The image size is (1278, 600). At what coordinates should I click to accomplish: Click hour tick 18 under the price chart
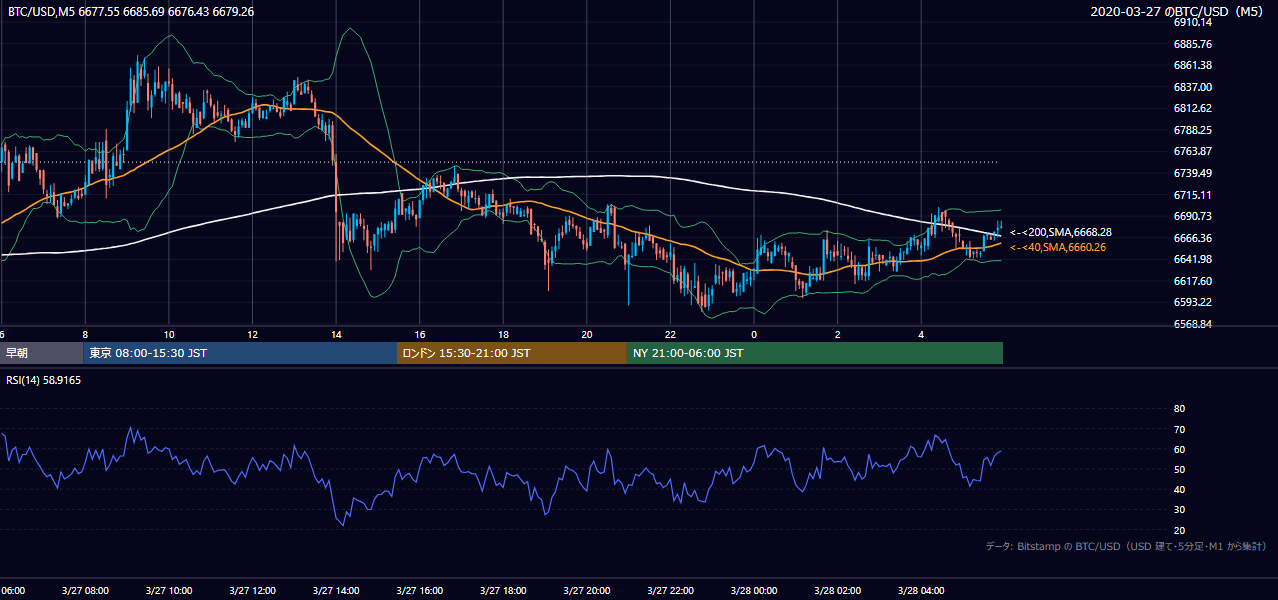tap(503, 335)
